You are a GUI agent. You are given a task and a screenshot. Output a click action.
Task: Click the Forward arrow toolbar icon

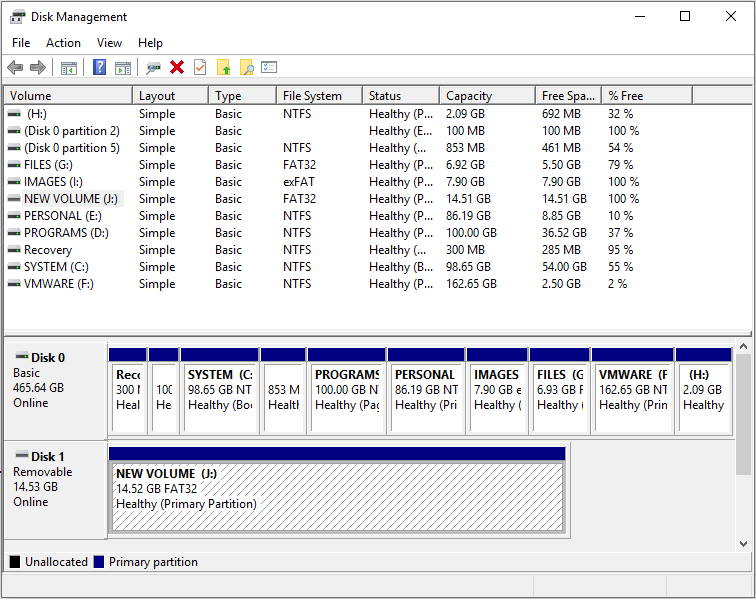(x=38, y=68)
